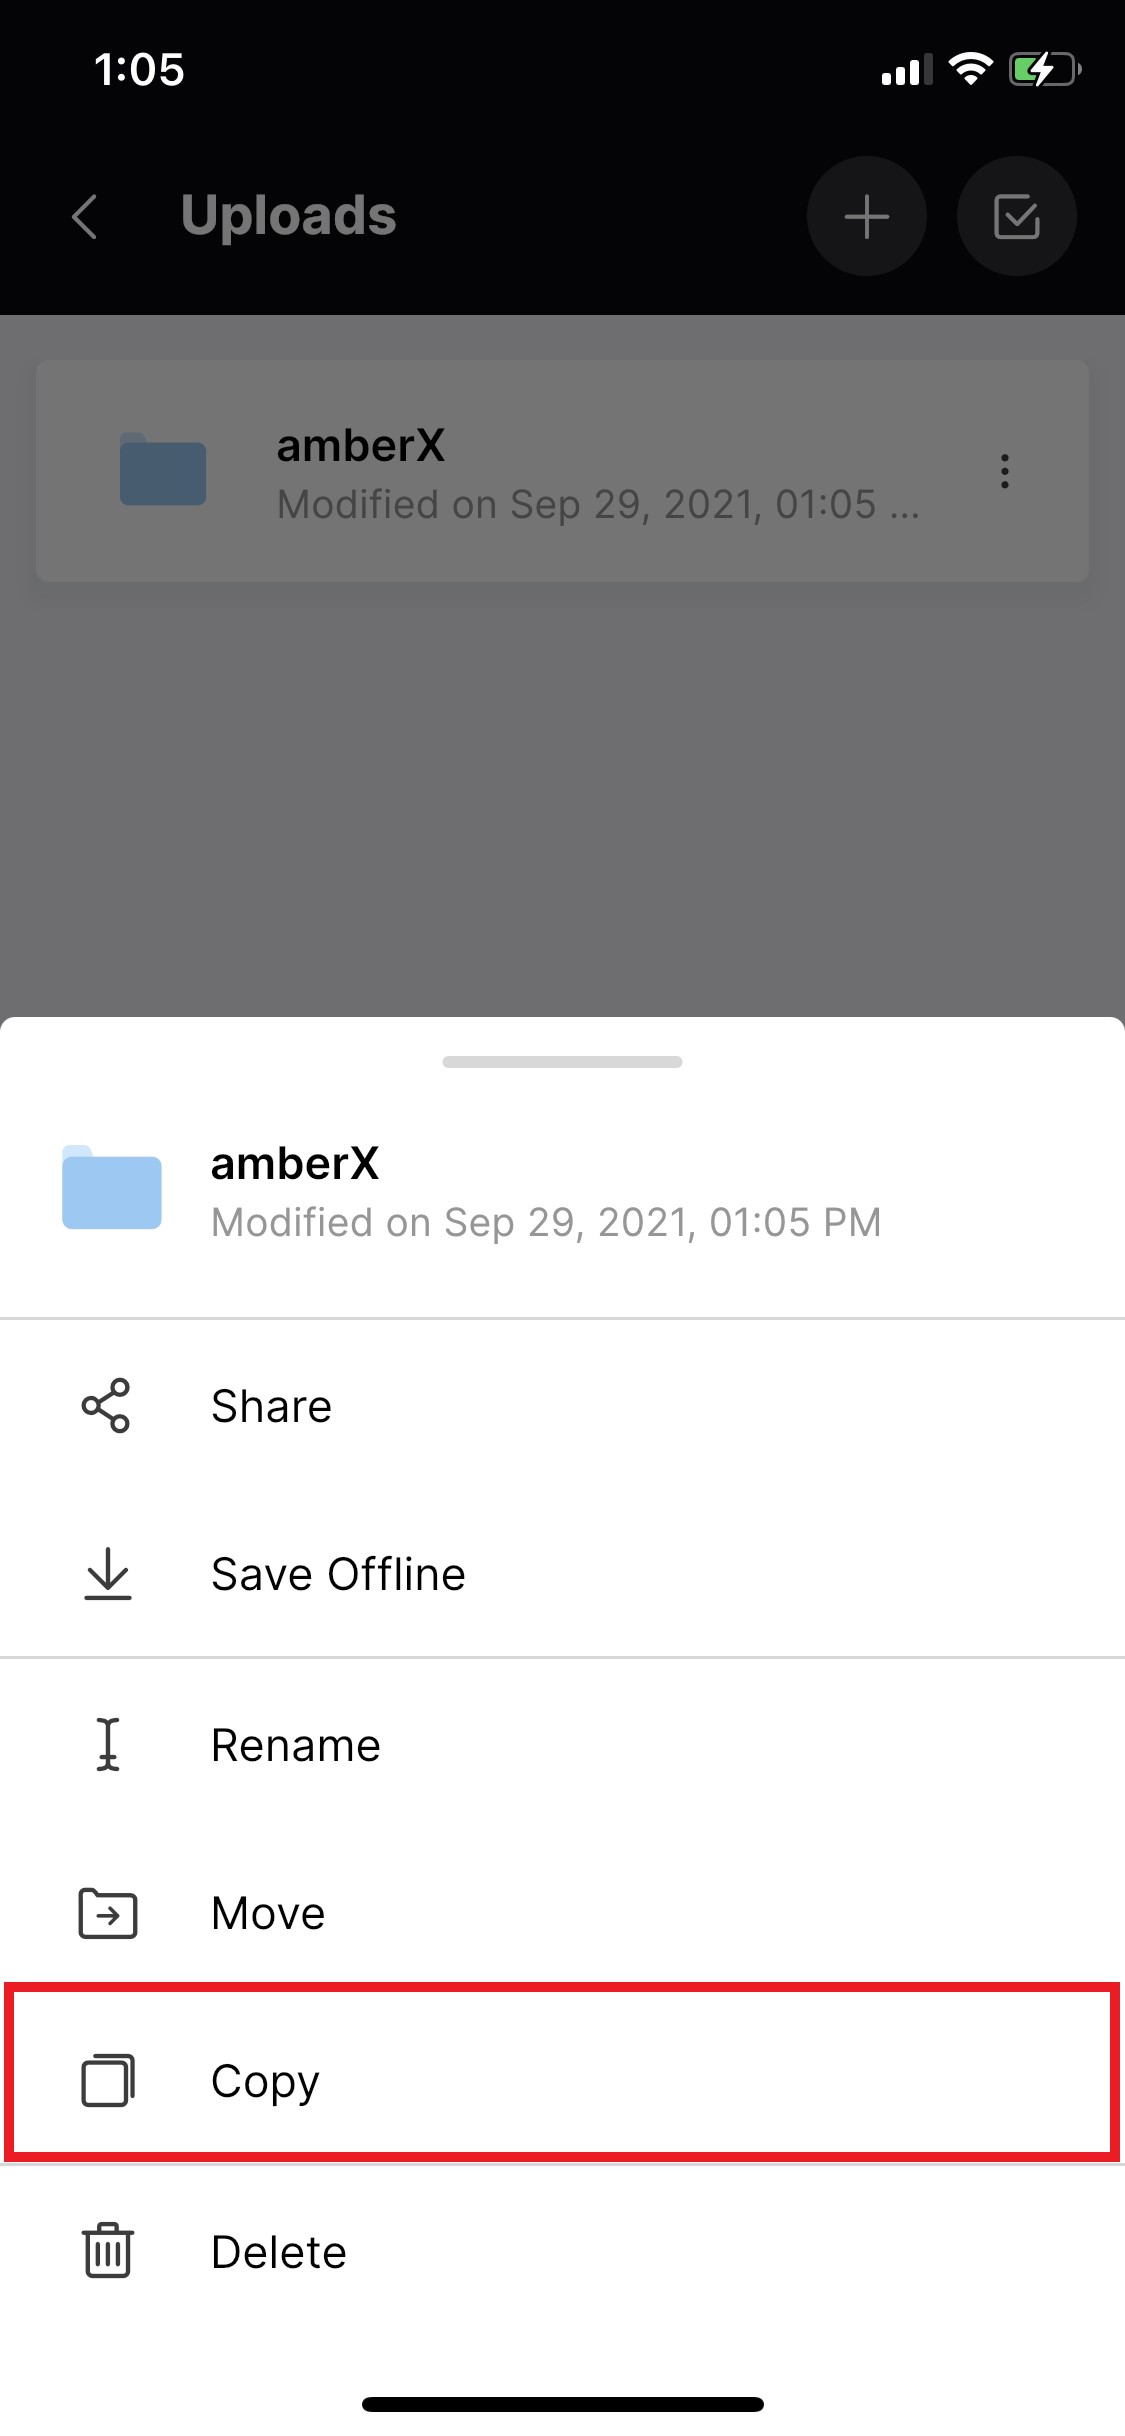Tap the Uploads page title
Screen dimensions: 1125x2436
(x=289, y=216)
